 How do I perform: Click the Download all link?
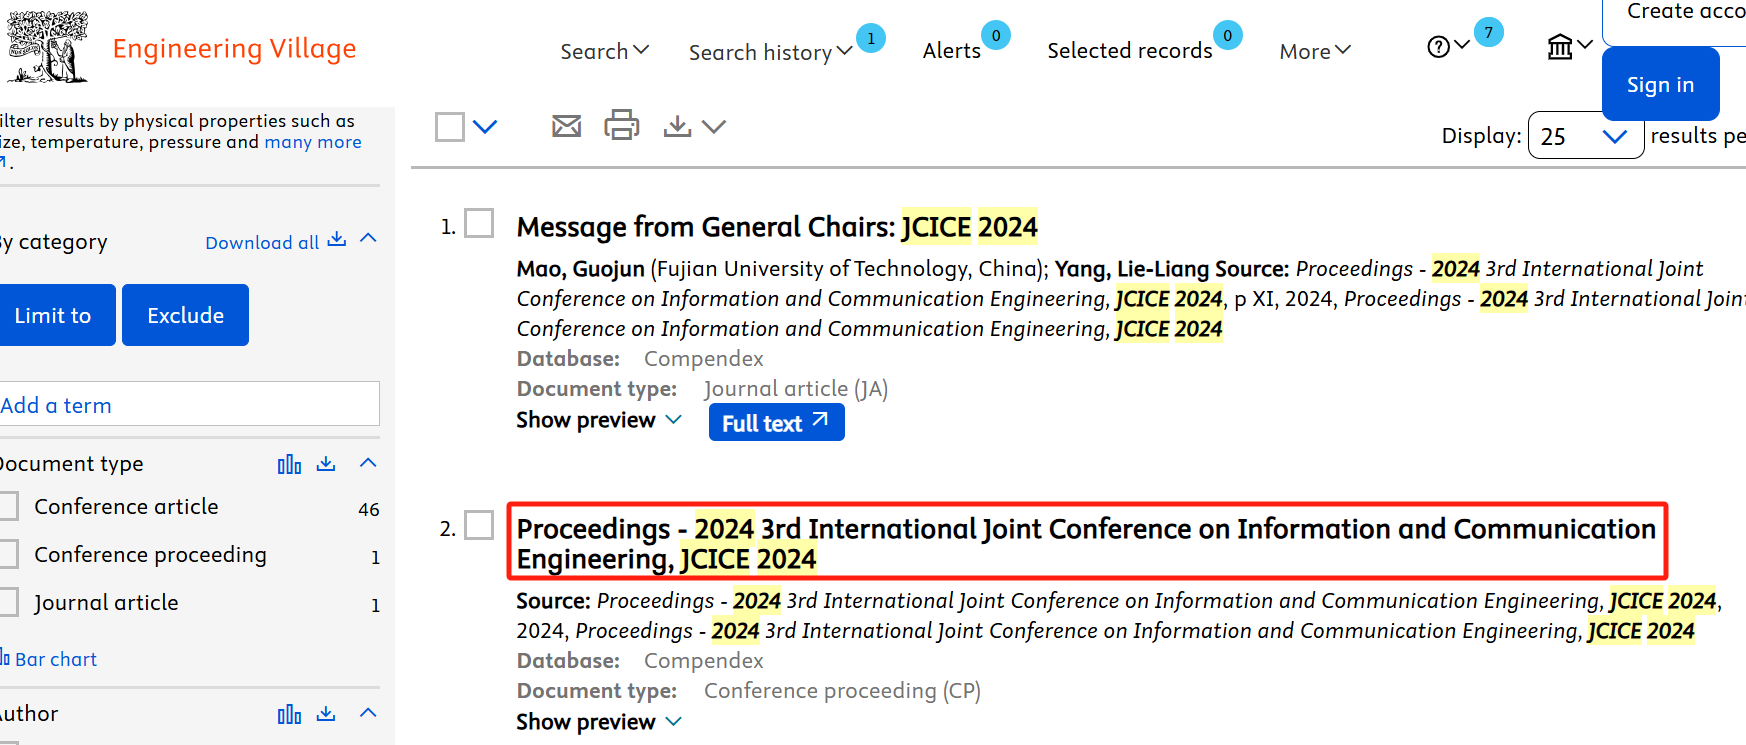pos(275,242)
